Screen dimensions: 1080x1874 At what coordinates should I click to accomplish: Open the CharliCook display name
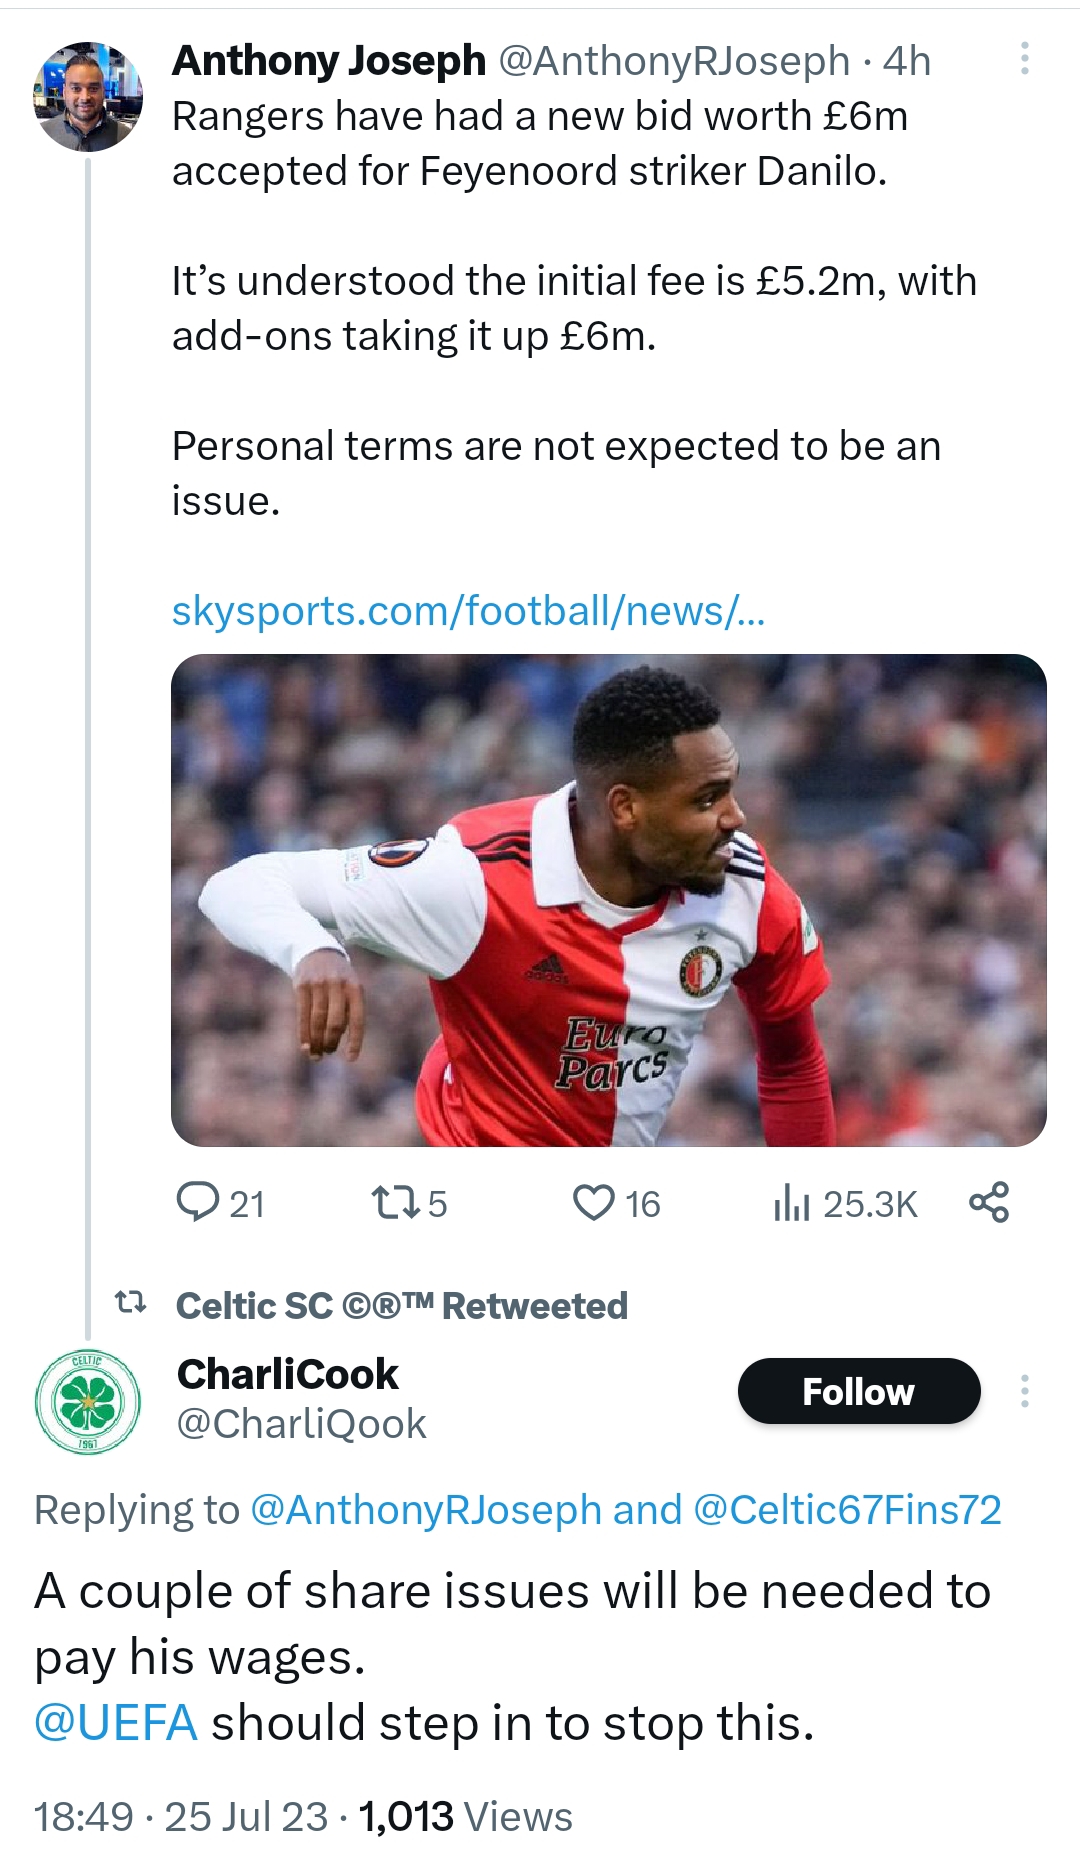[x=288, y=1374]
